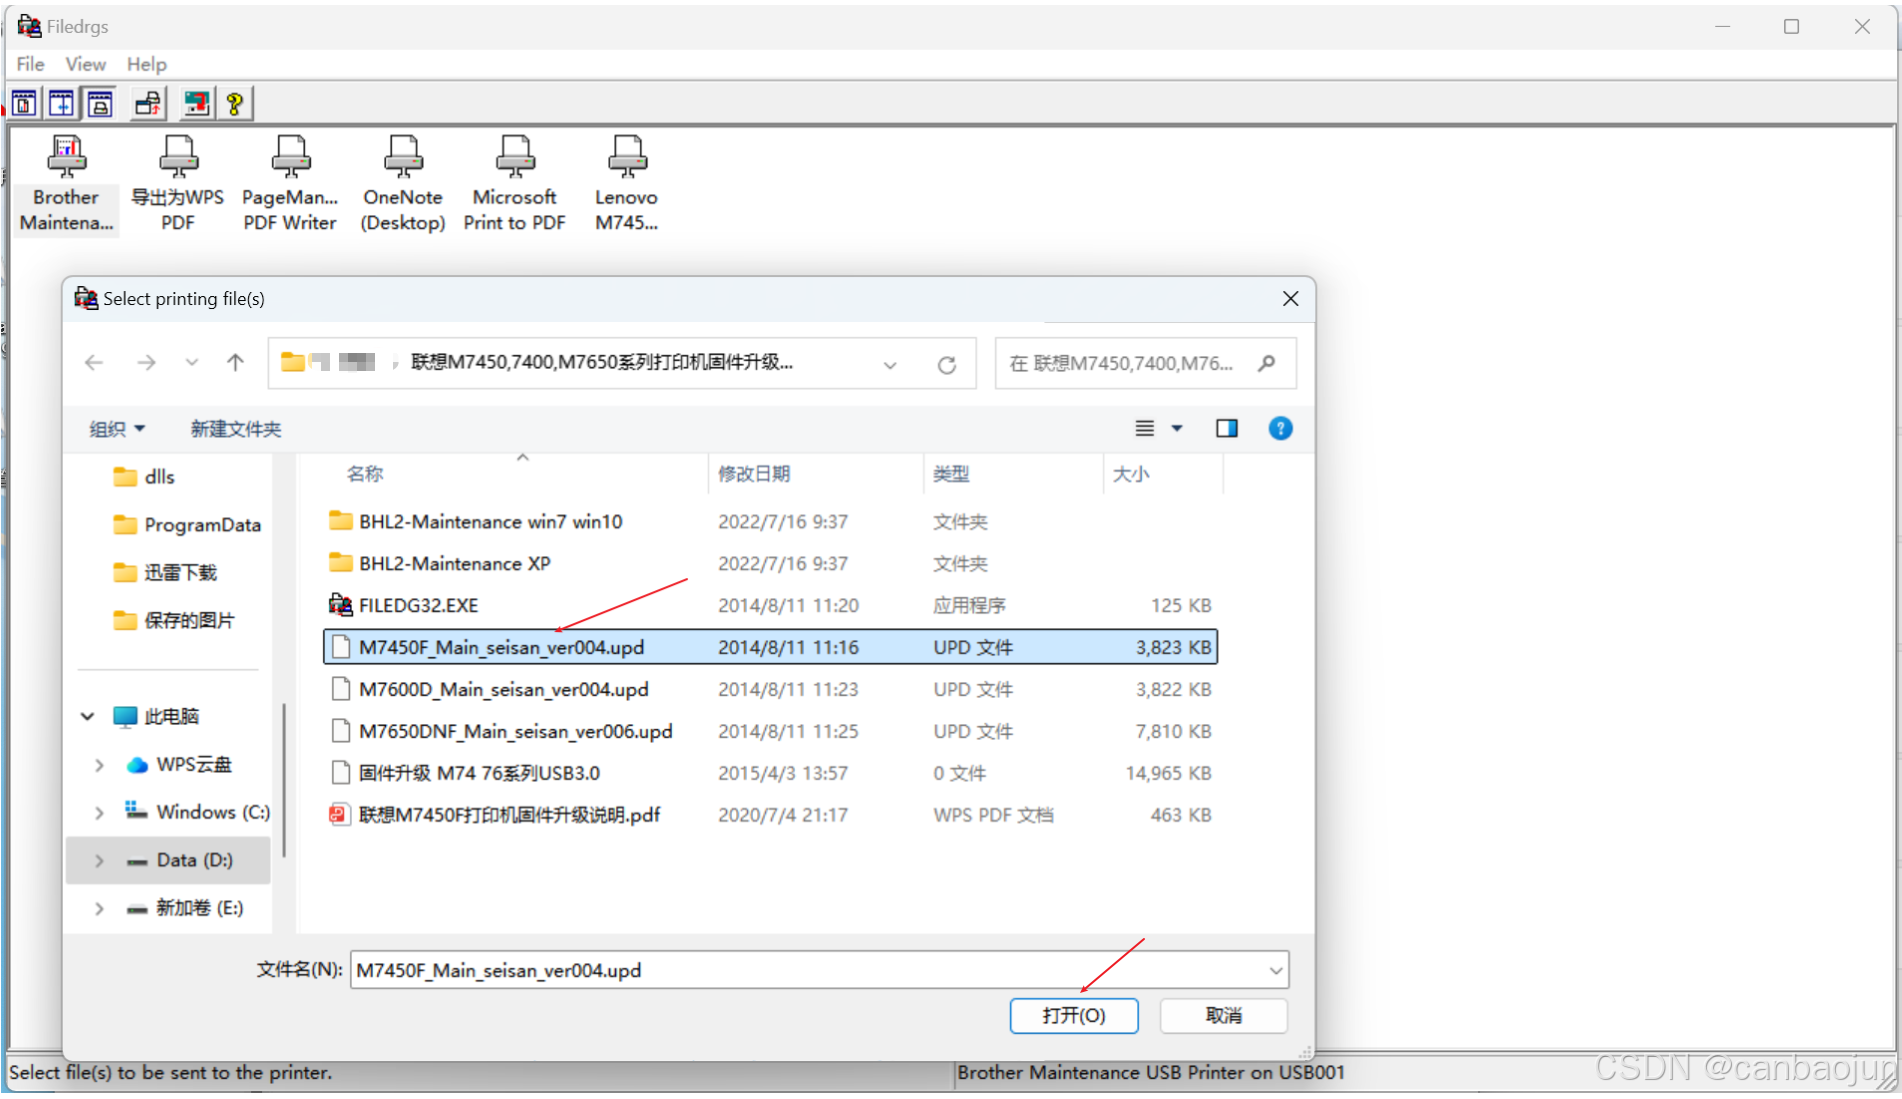Viewport: 1902px width, 1099px height.
Task: Click the 打开(O) button
Action: pos(1074,1016)
